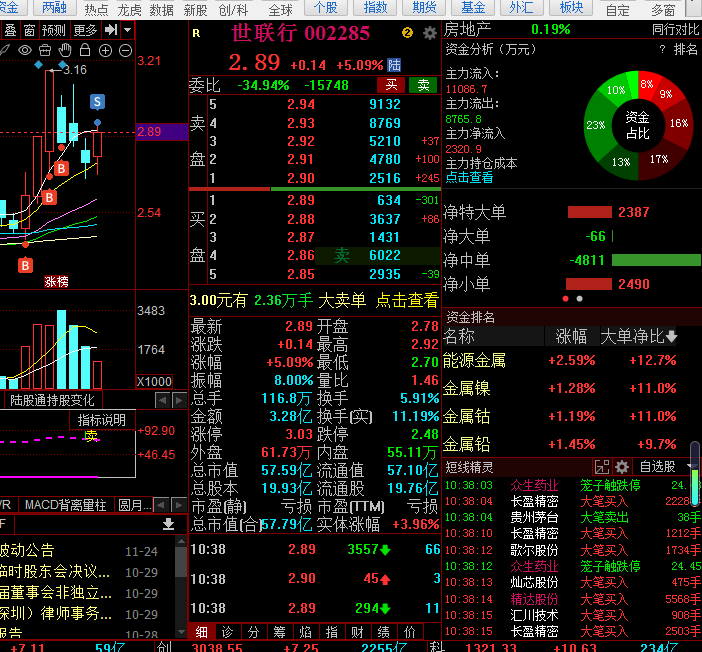The width and height of the screenshot is (702, 652).
Task: Click the 指标说明 button
Action: pyautogui.click(x=102, y=420)
